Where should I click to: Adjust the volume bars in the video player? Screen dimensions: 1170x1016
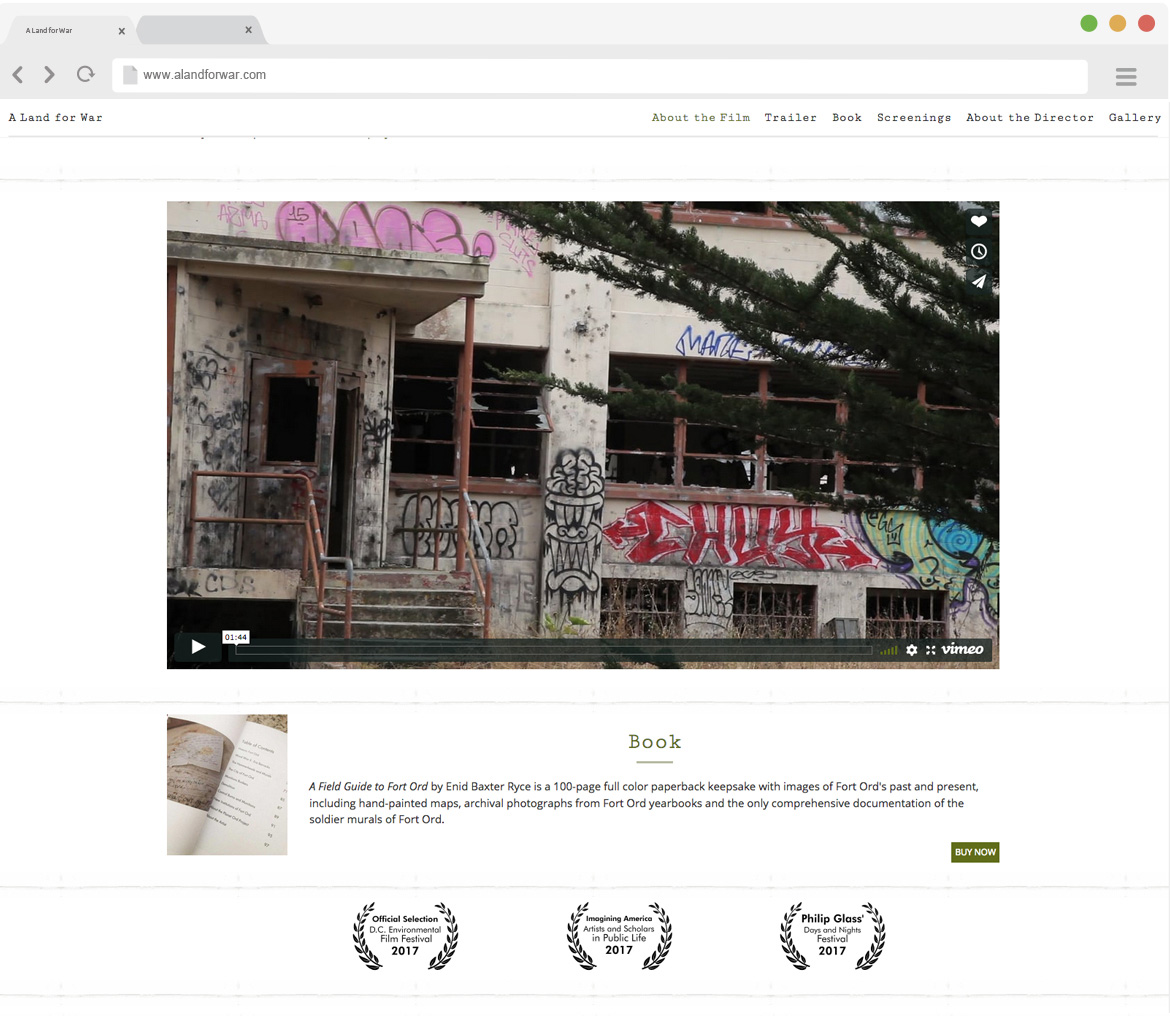pyautogui.click(x=889, y=650)
